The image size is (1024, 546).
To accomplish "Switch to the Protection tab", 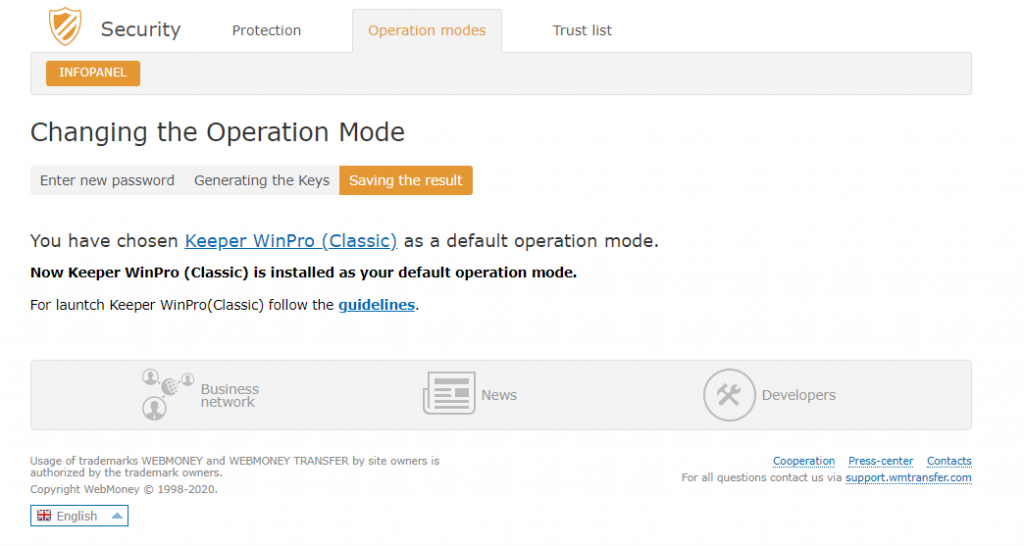I will [x=266, y=30].
